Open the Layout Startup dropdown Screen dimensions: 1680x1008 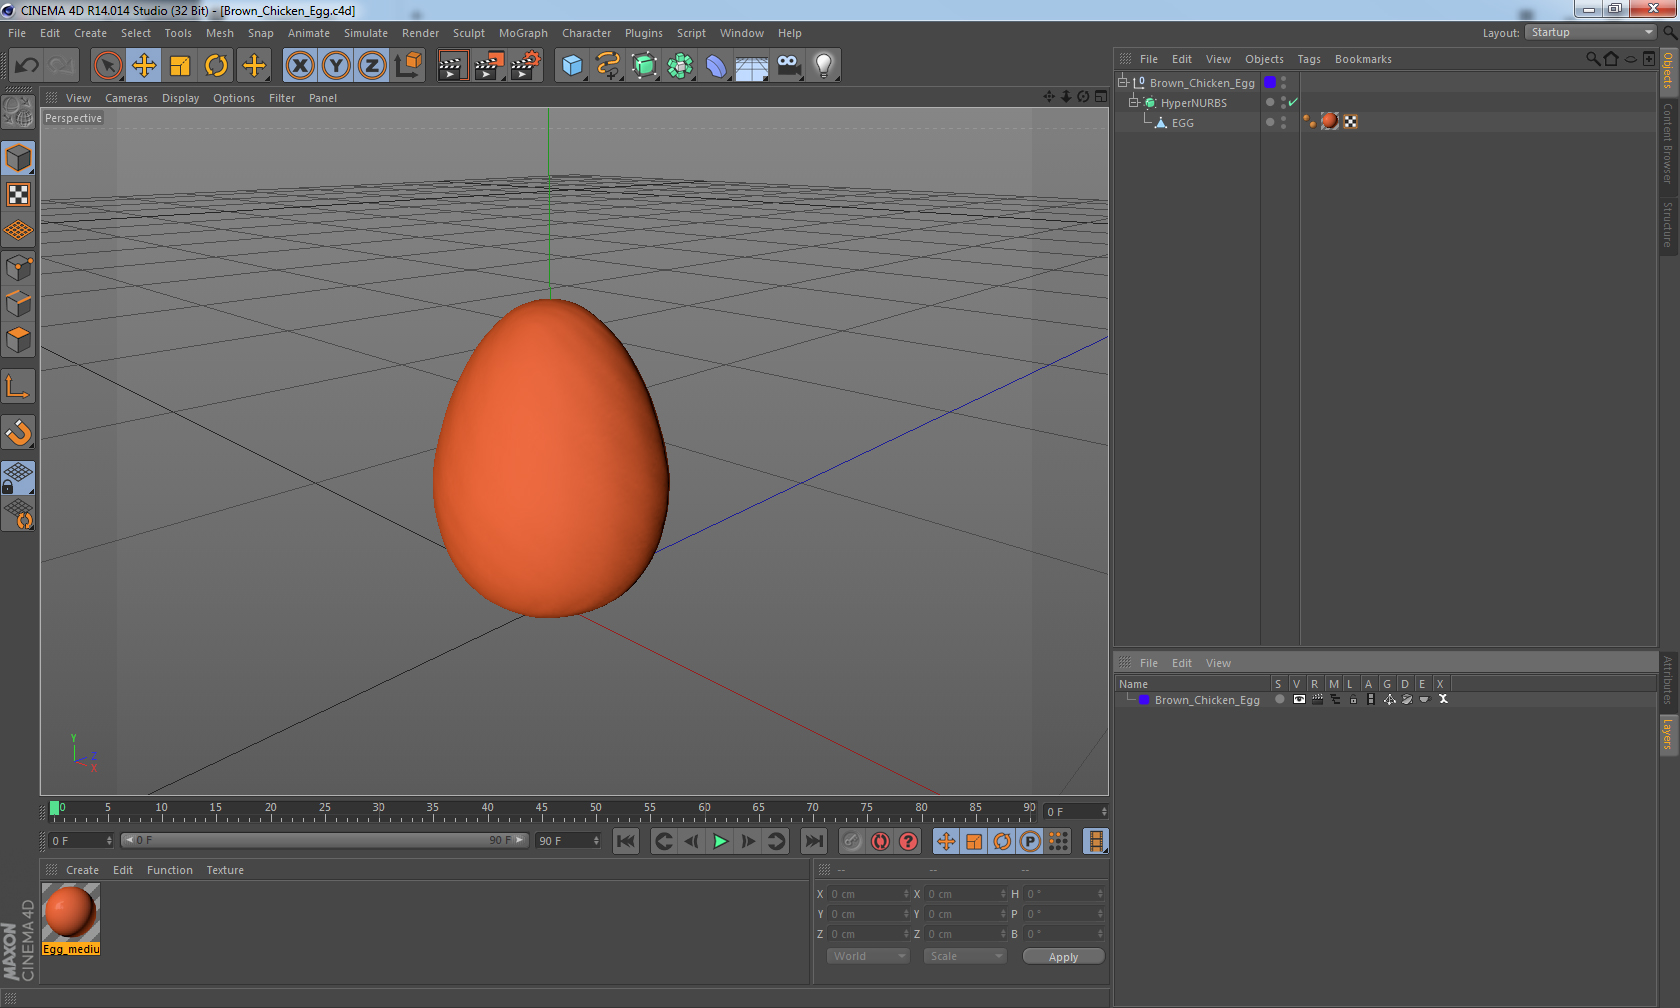tap(1592, 32)
